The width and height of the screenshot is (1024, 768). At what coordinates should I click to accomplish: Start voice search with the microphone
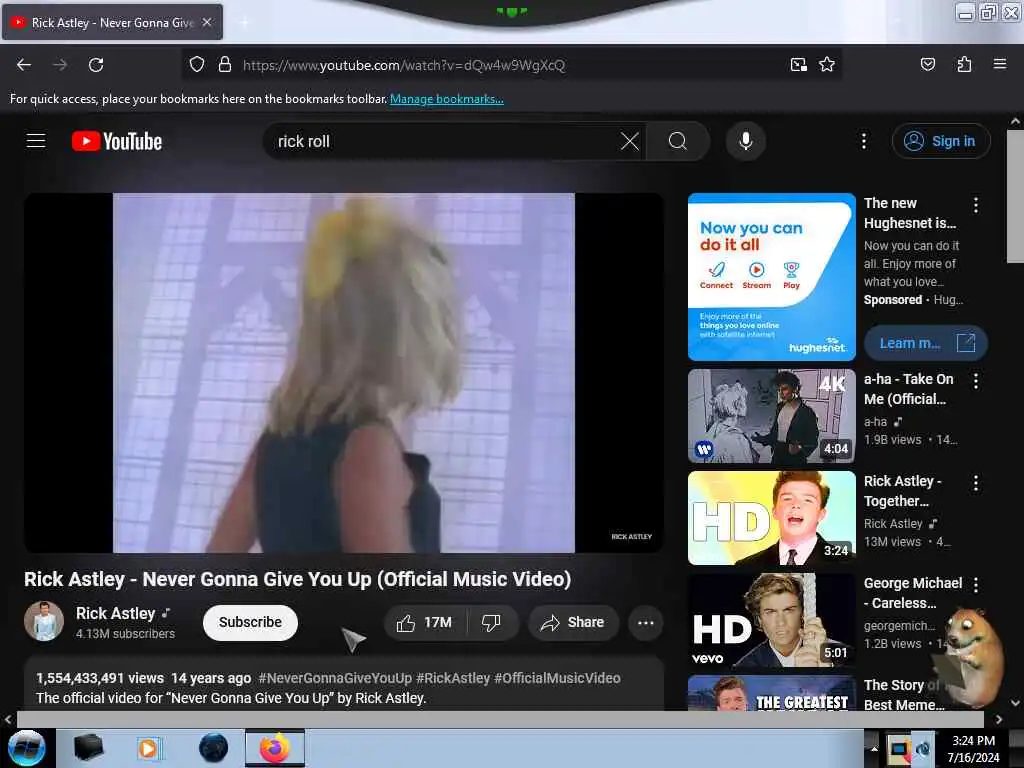746,141
